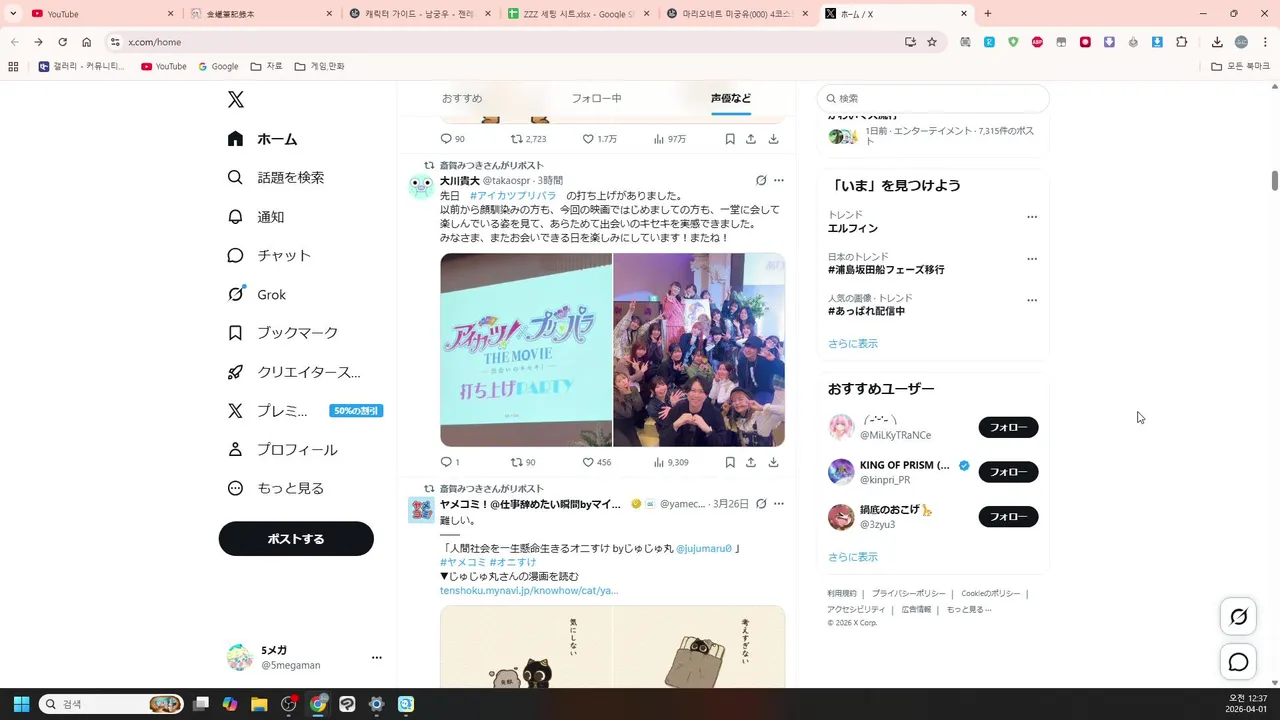Screen dimensions: 1280x720
Task: Click ポストする post button
Action: (296, 539)
